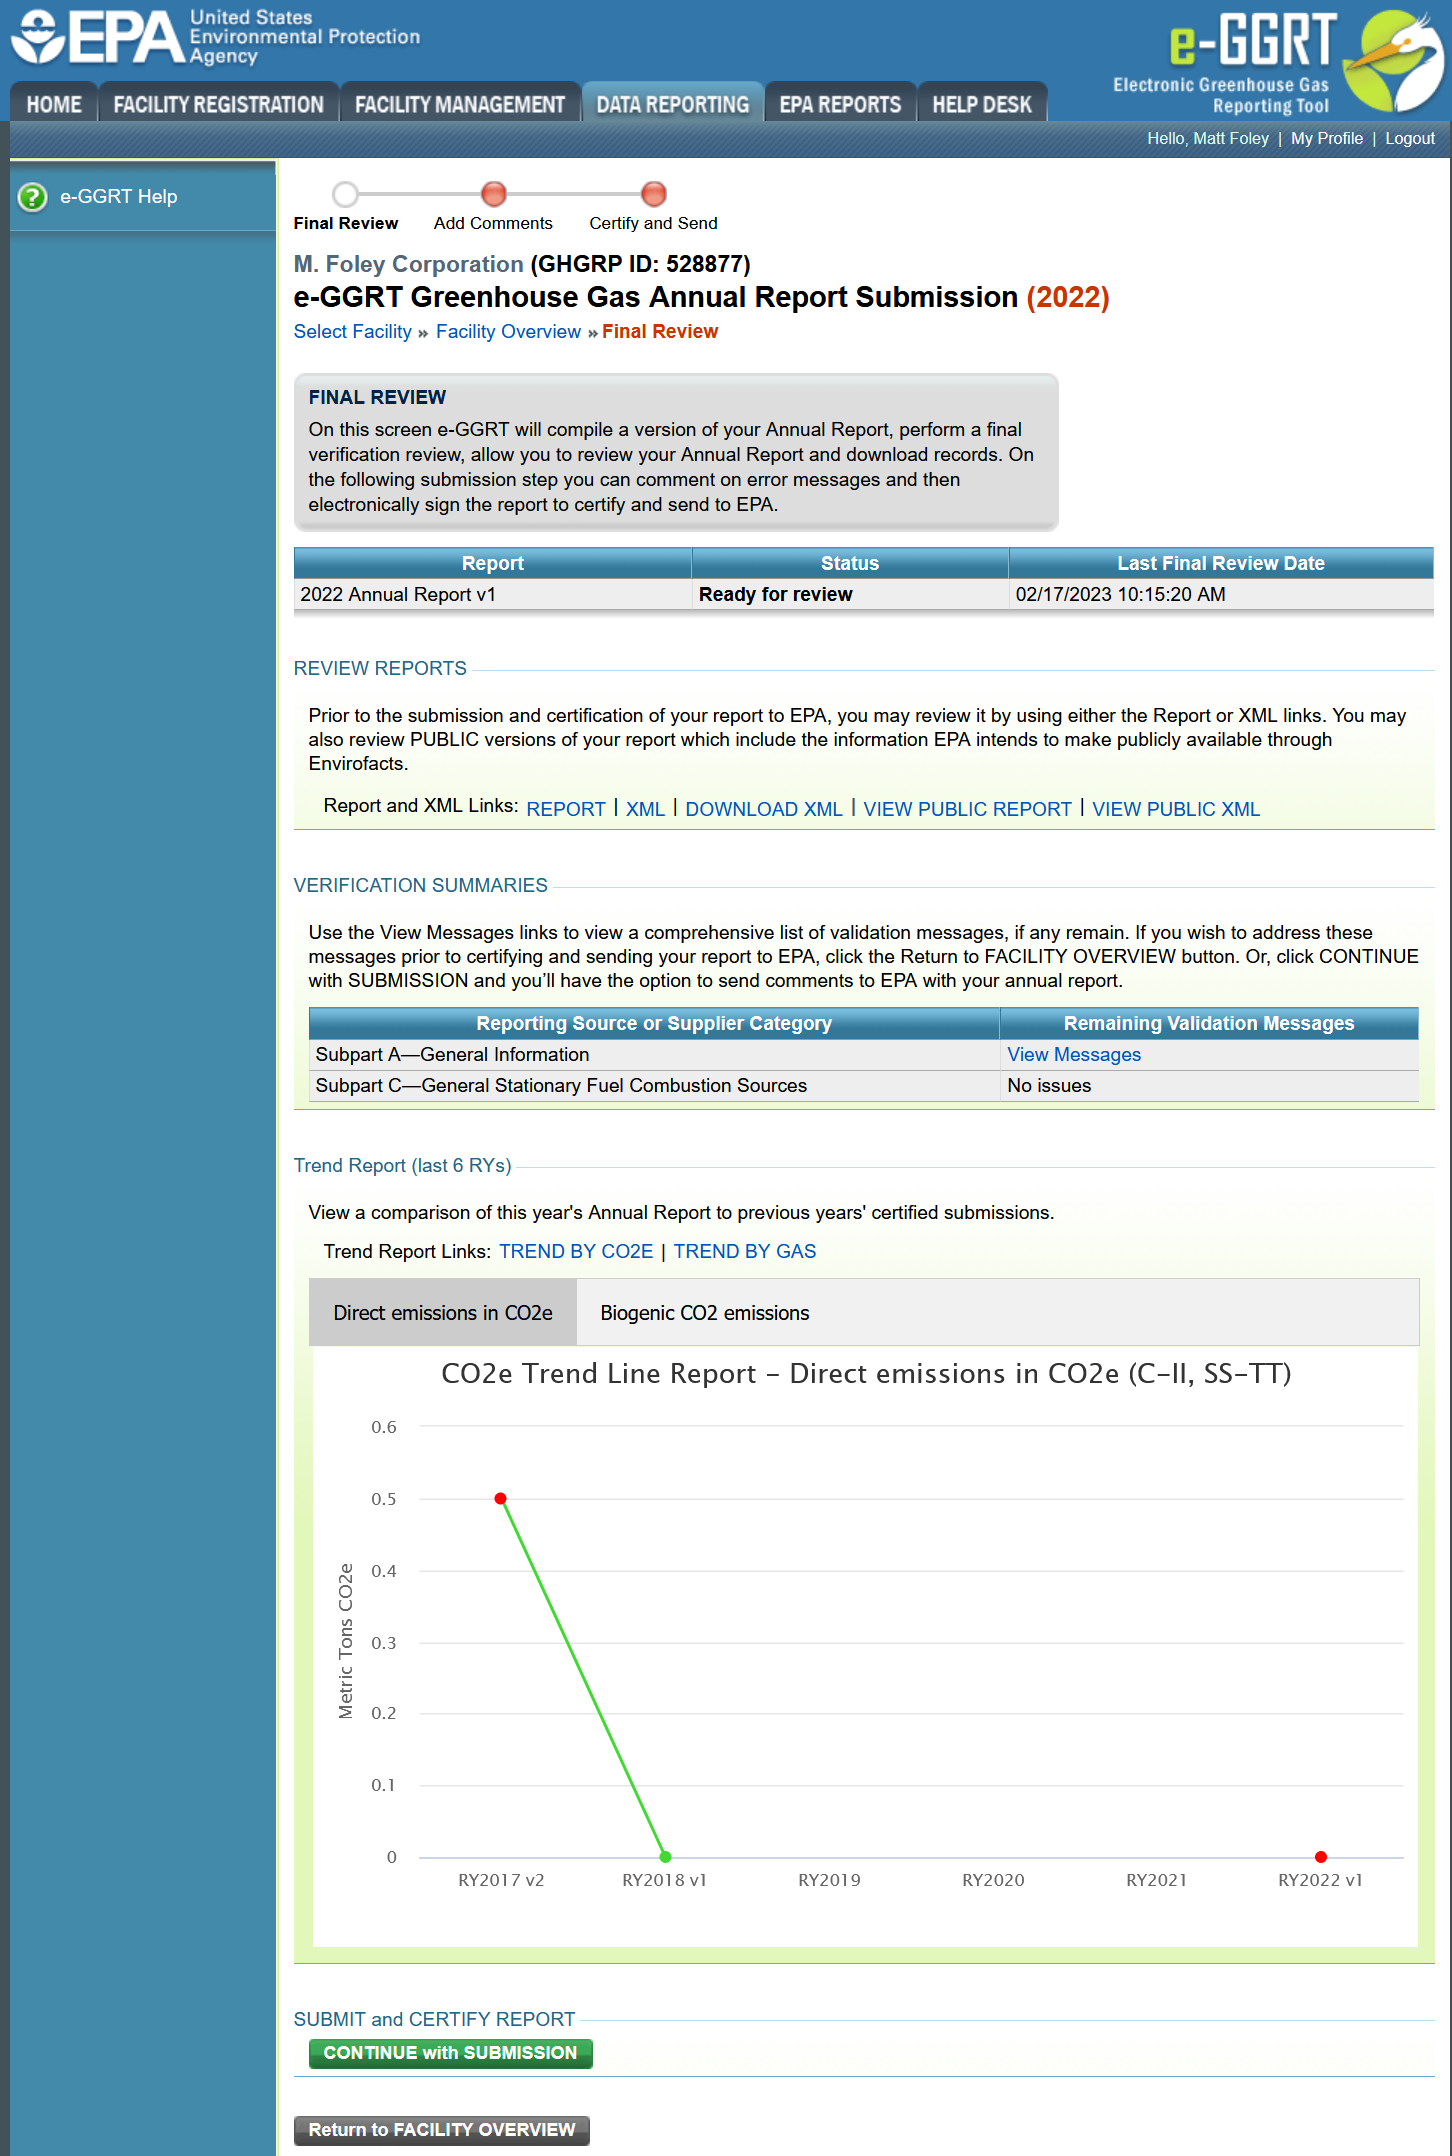The height and width of the screenshot is (2156, 1452).
Task: Open the TREND BY CO2E link
Action: pos(576,1251)
